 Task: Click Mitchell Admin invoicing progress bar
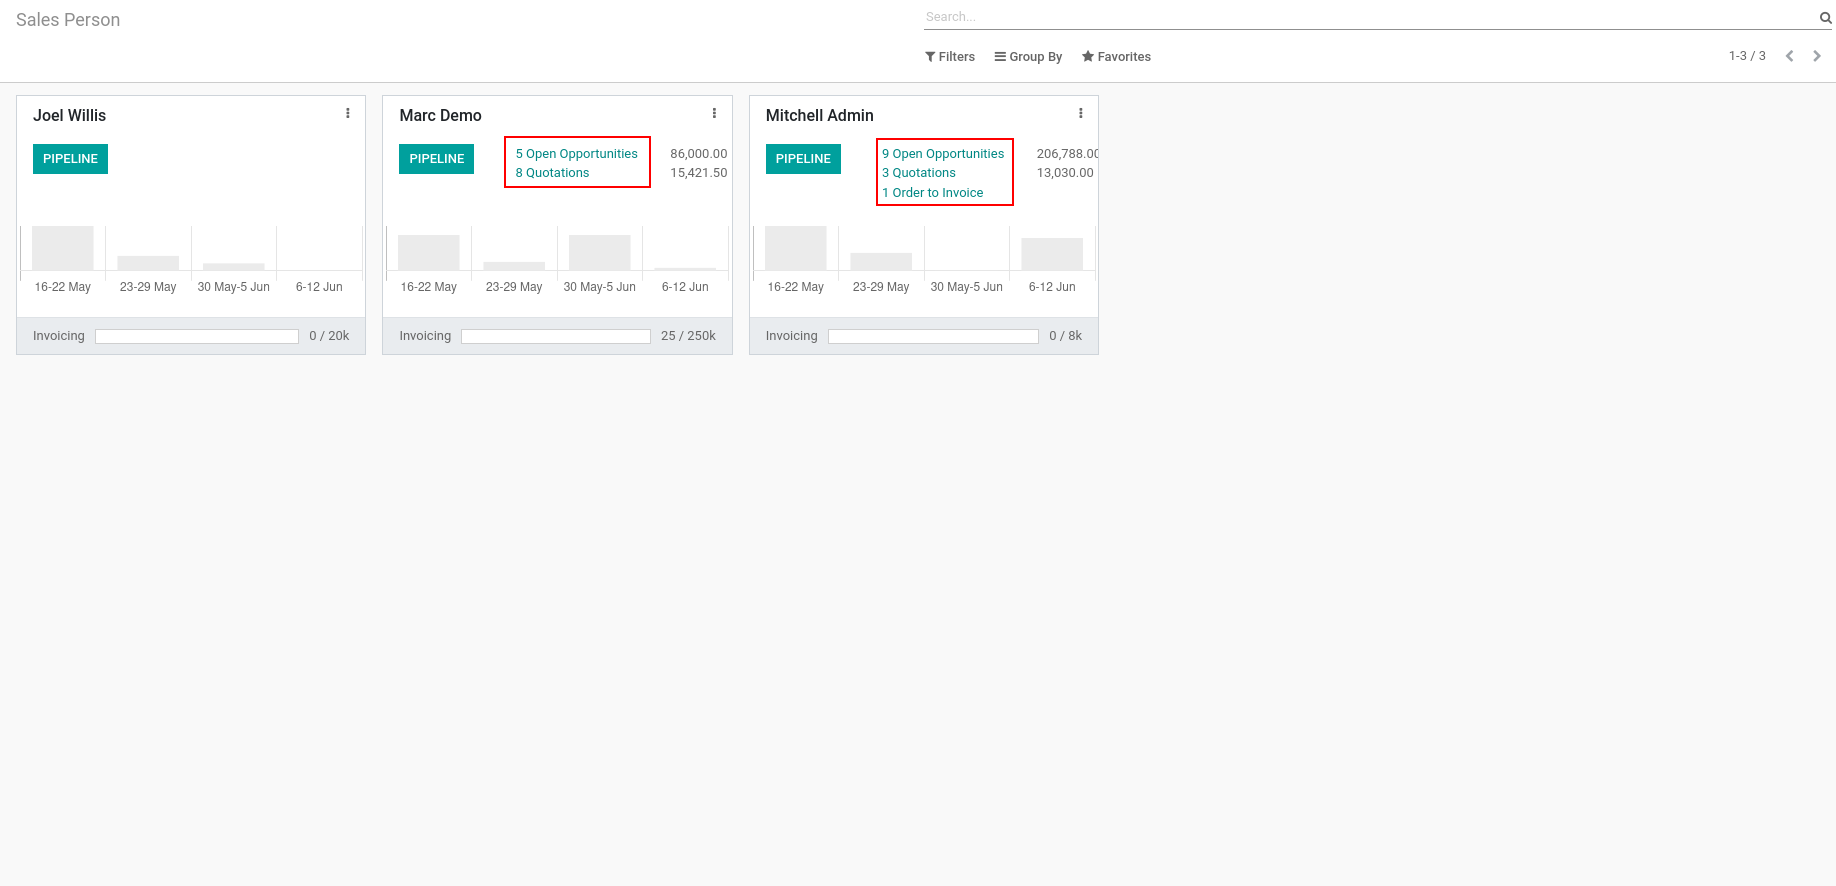[933, 337]
